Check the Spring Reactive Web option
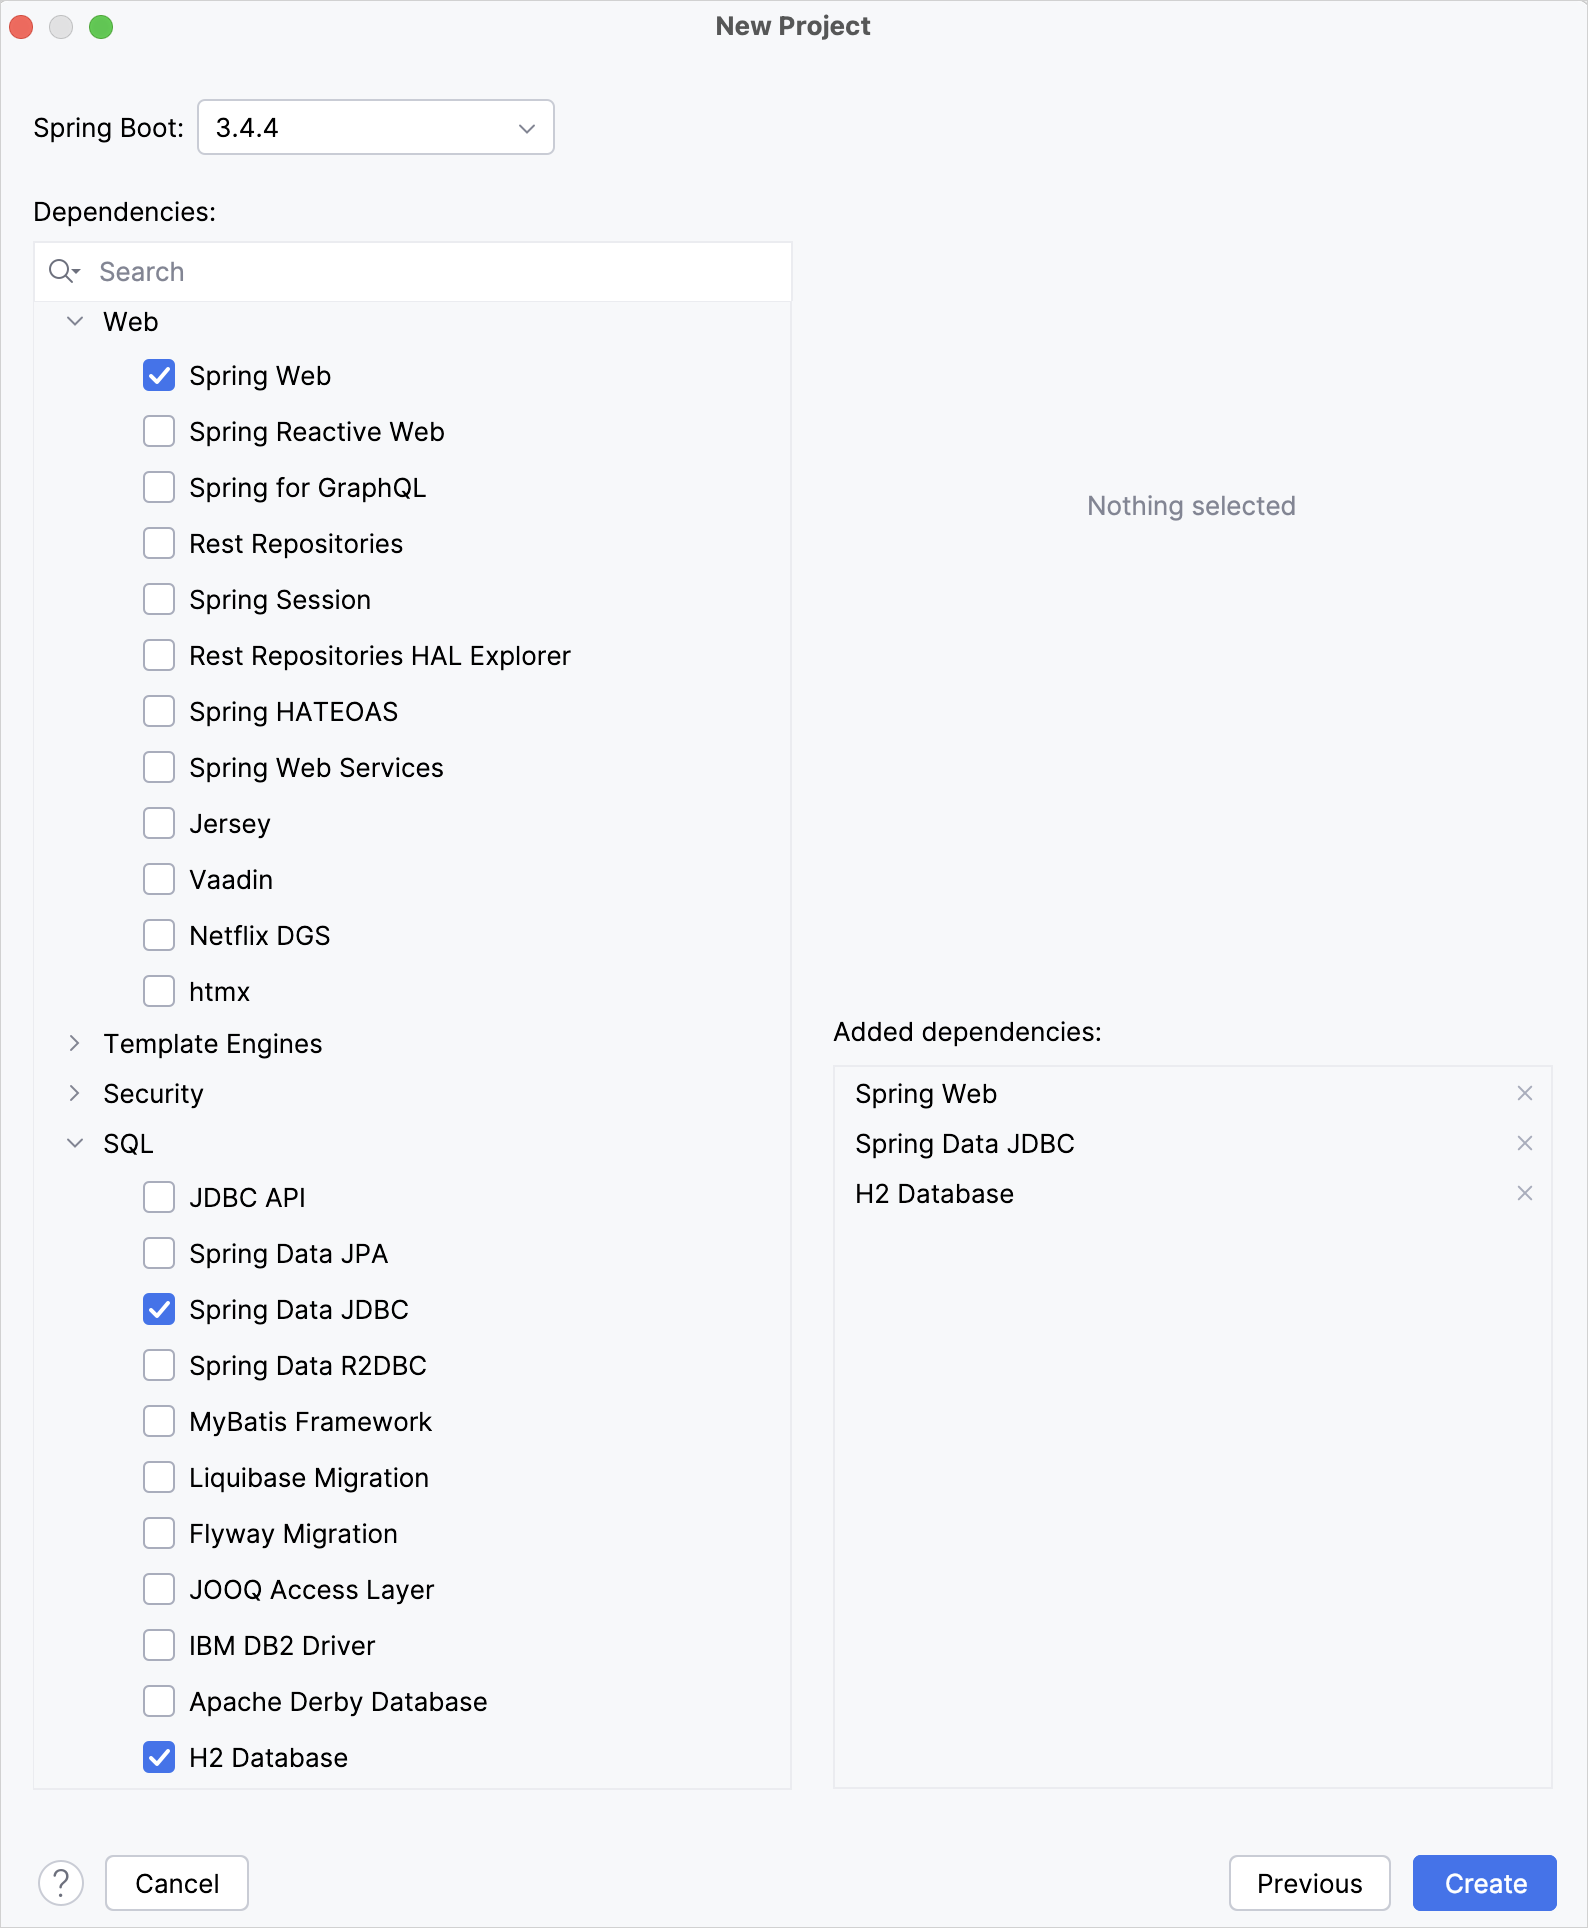 pos(159,432)
